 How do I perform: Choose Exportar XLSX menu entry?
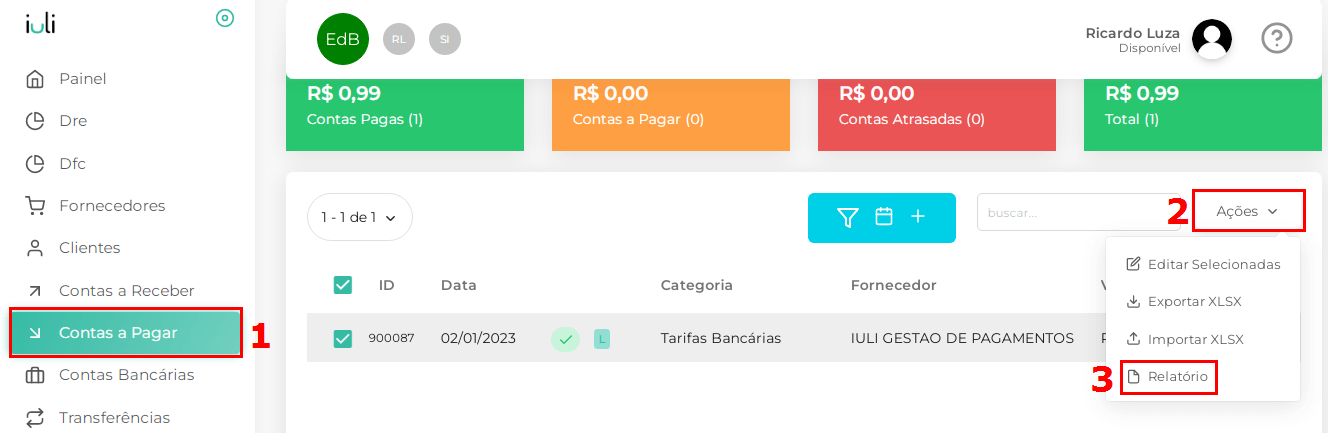(1184, 301)
